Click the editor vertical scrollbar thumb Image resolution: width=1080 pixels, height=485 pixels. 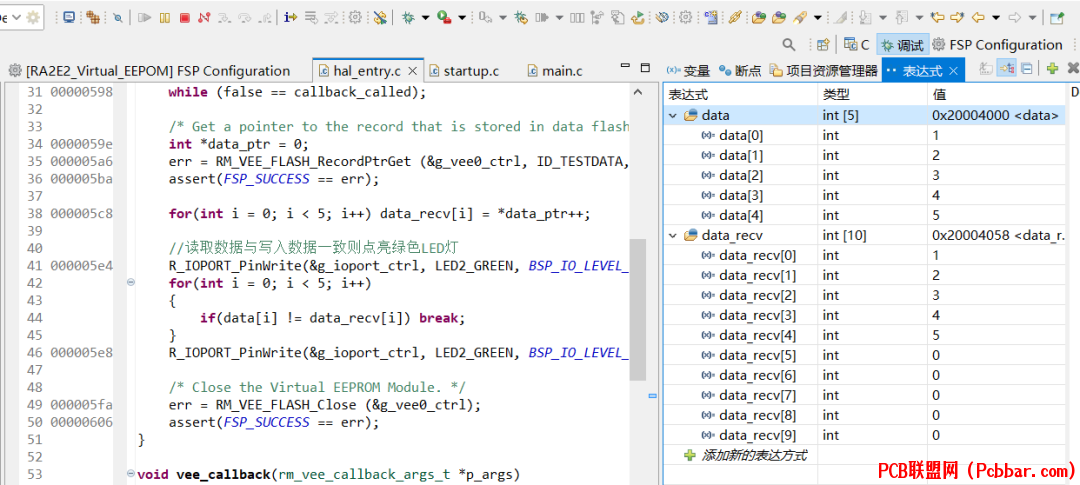638,310
